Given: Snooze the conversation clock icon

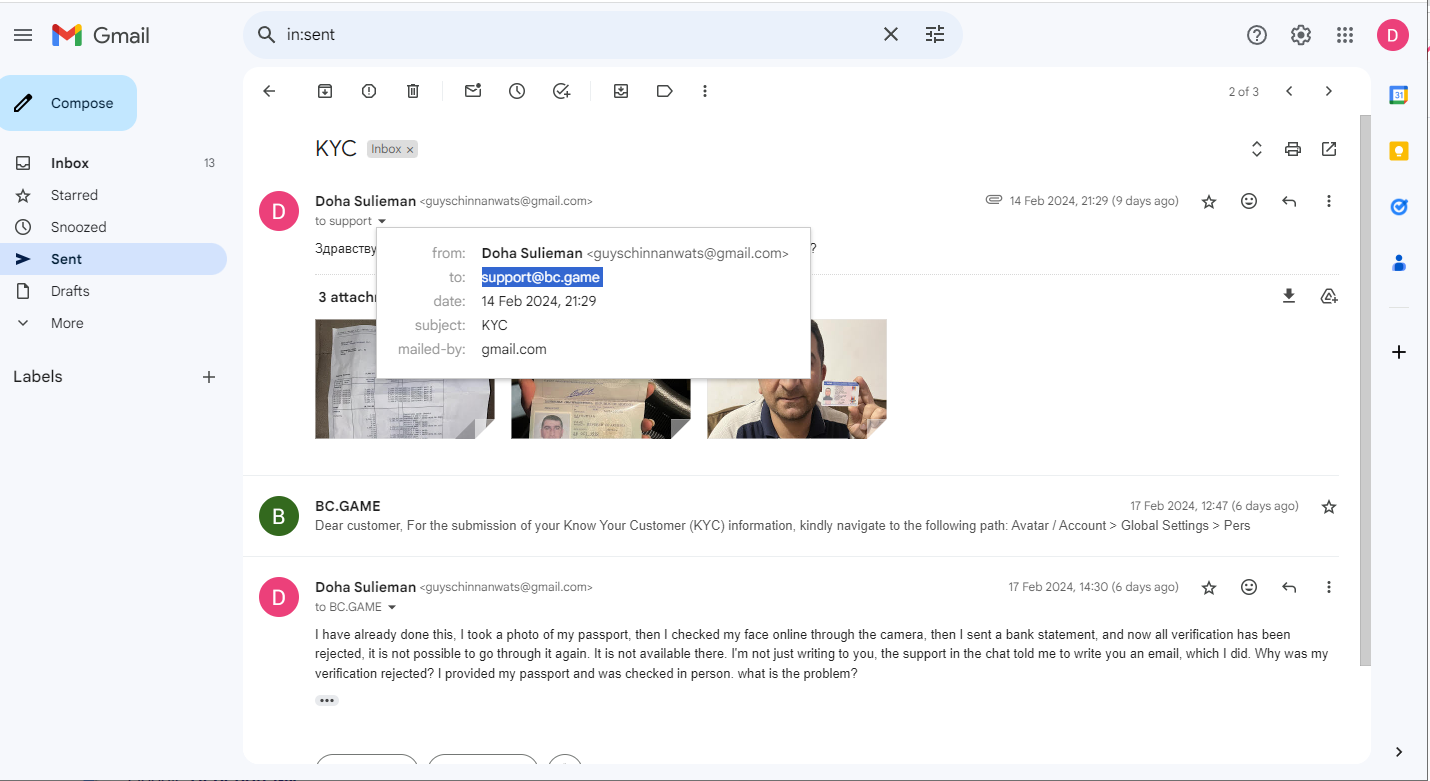Looking at the screenshot, I should 517,91.
